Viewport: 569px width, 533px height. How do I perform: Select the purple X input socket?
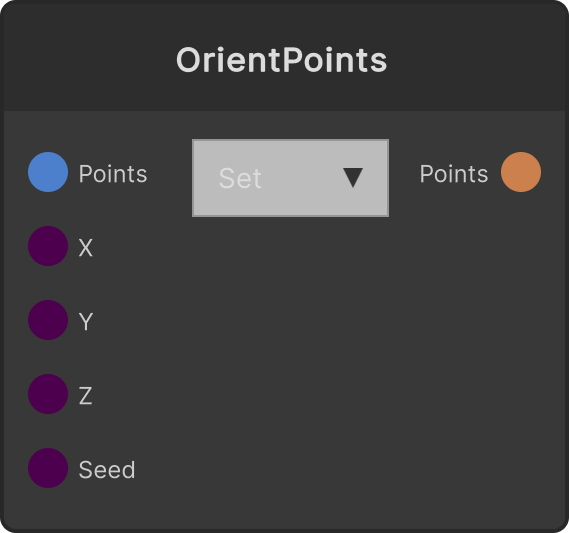pos(48,246)
